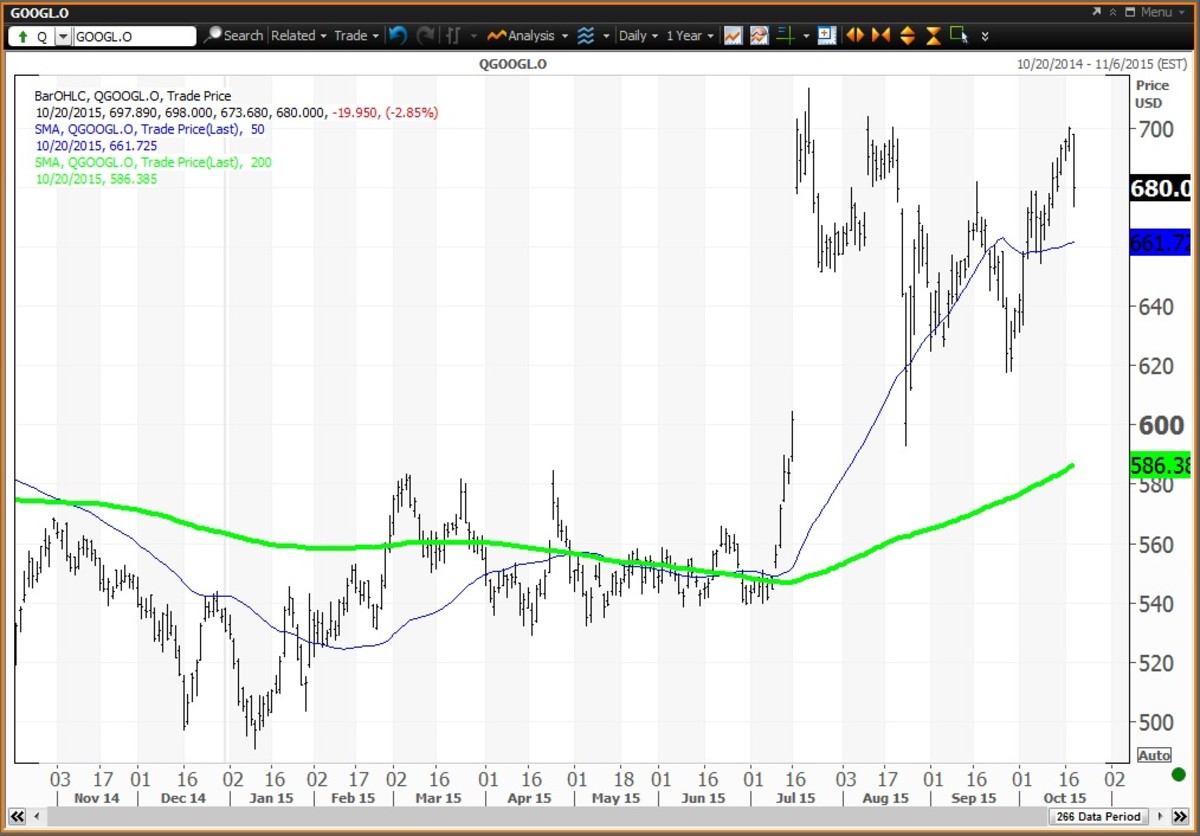
Task: Click the blue undo arrow icon
Action: pos(398,35)
